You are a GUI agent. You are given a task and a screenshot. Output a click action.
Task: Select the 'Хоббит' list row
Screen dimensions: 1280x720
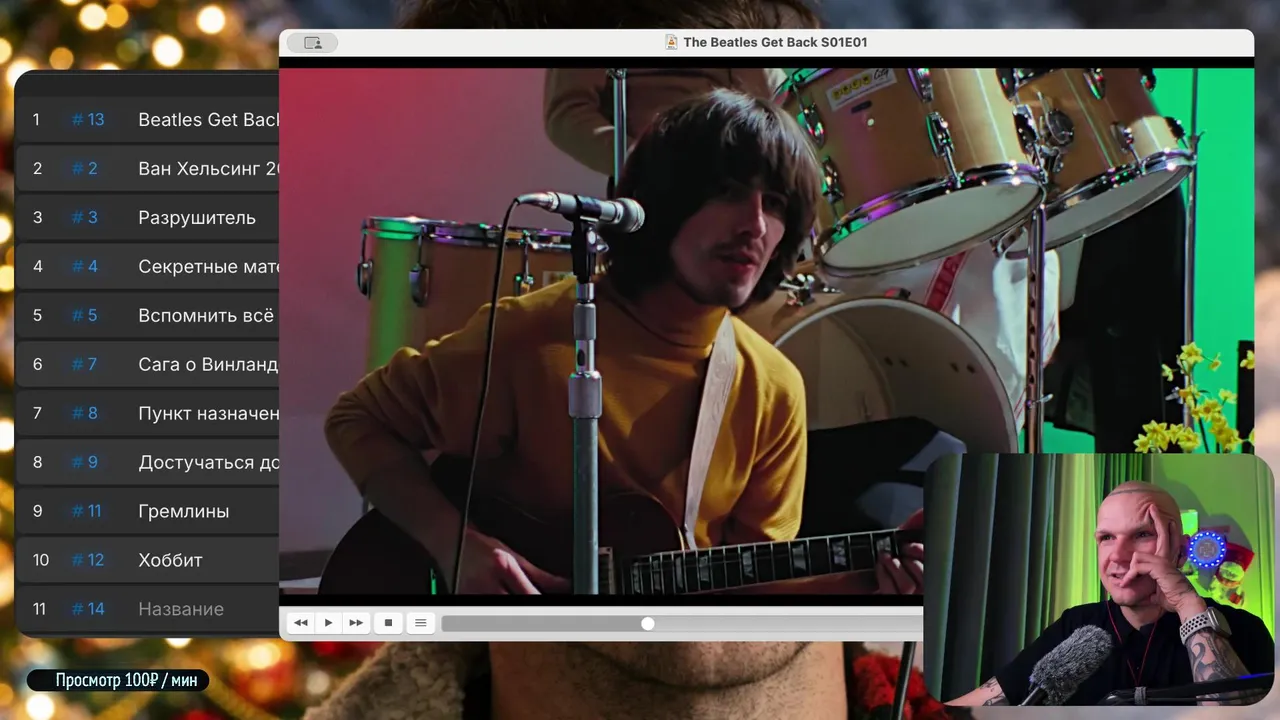[148, 560]
